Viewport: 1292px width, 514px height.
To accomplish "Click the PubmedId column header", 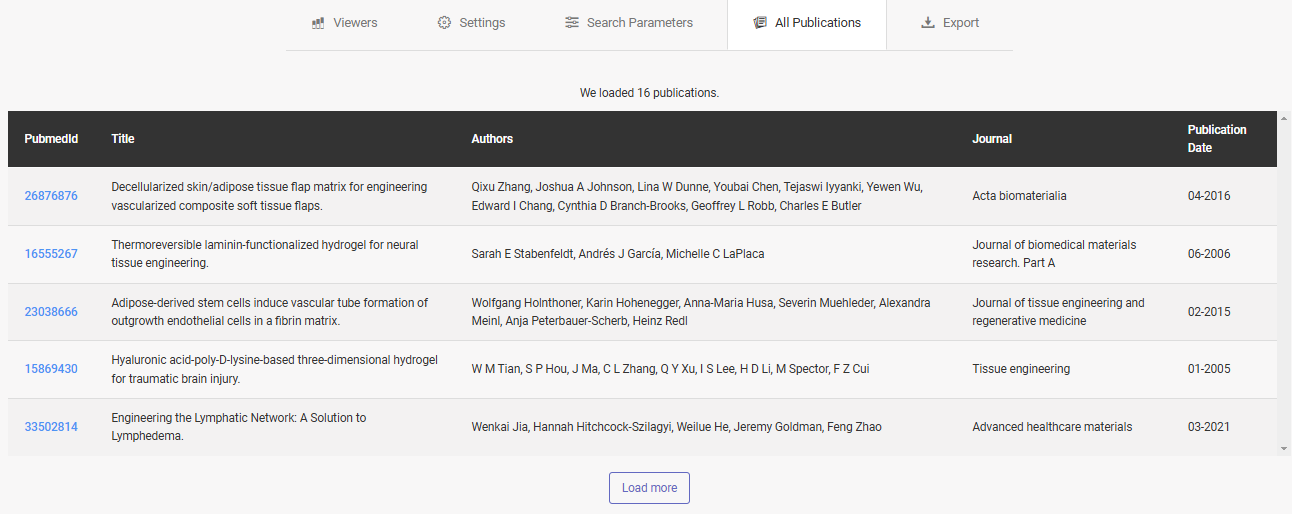I will (x=51, y=139).
